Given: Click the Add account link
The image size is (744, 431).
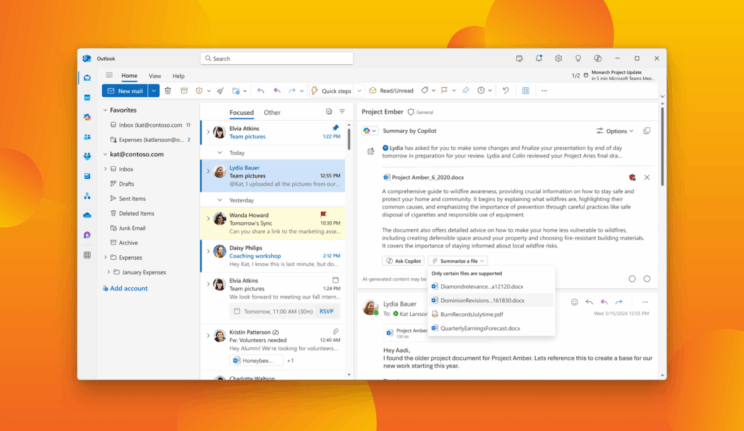Looking at the screenshot, I should (125, 288).
